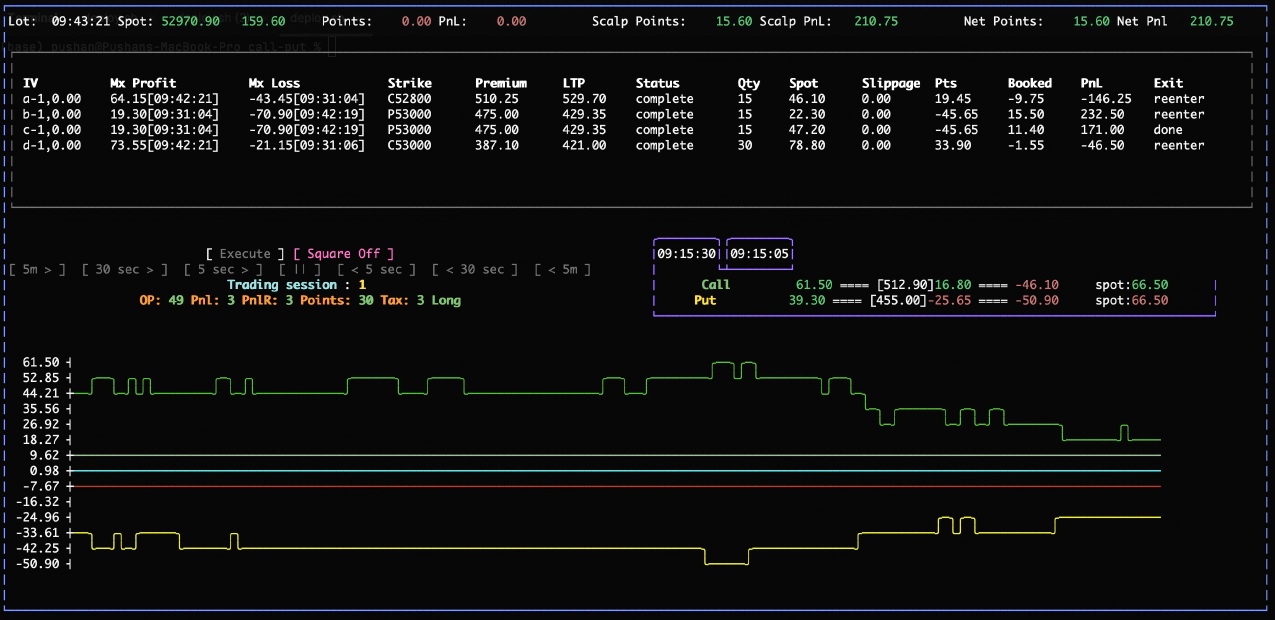Click the Strike column header
Viewport: 1275px width, 620px height.
pos(409,83)
